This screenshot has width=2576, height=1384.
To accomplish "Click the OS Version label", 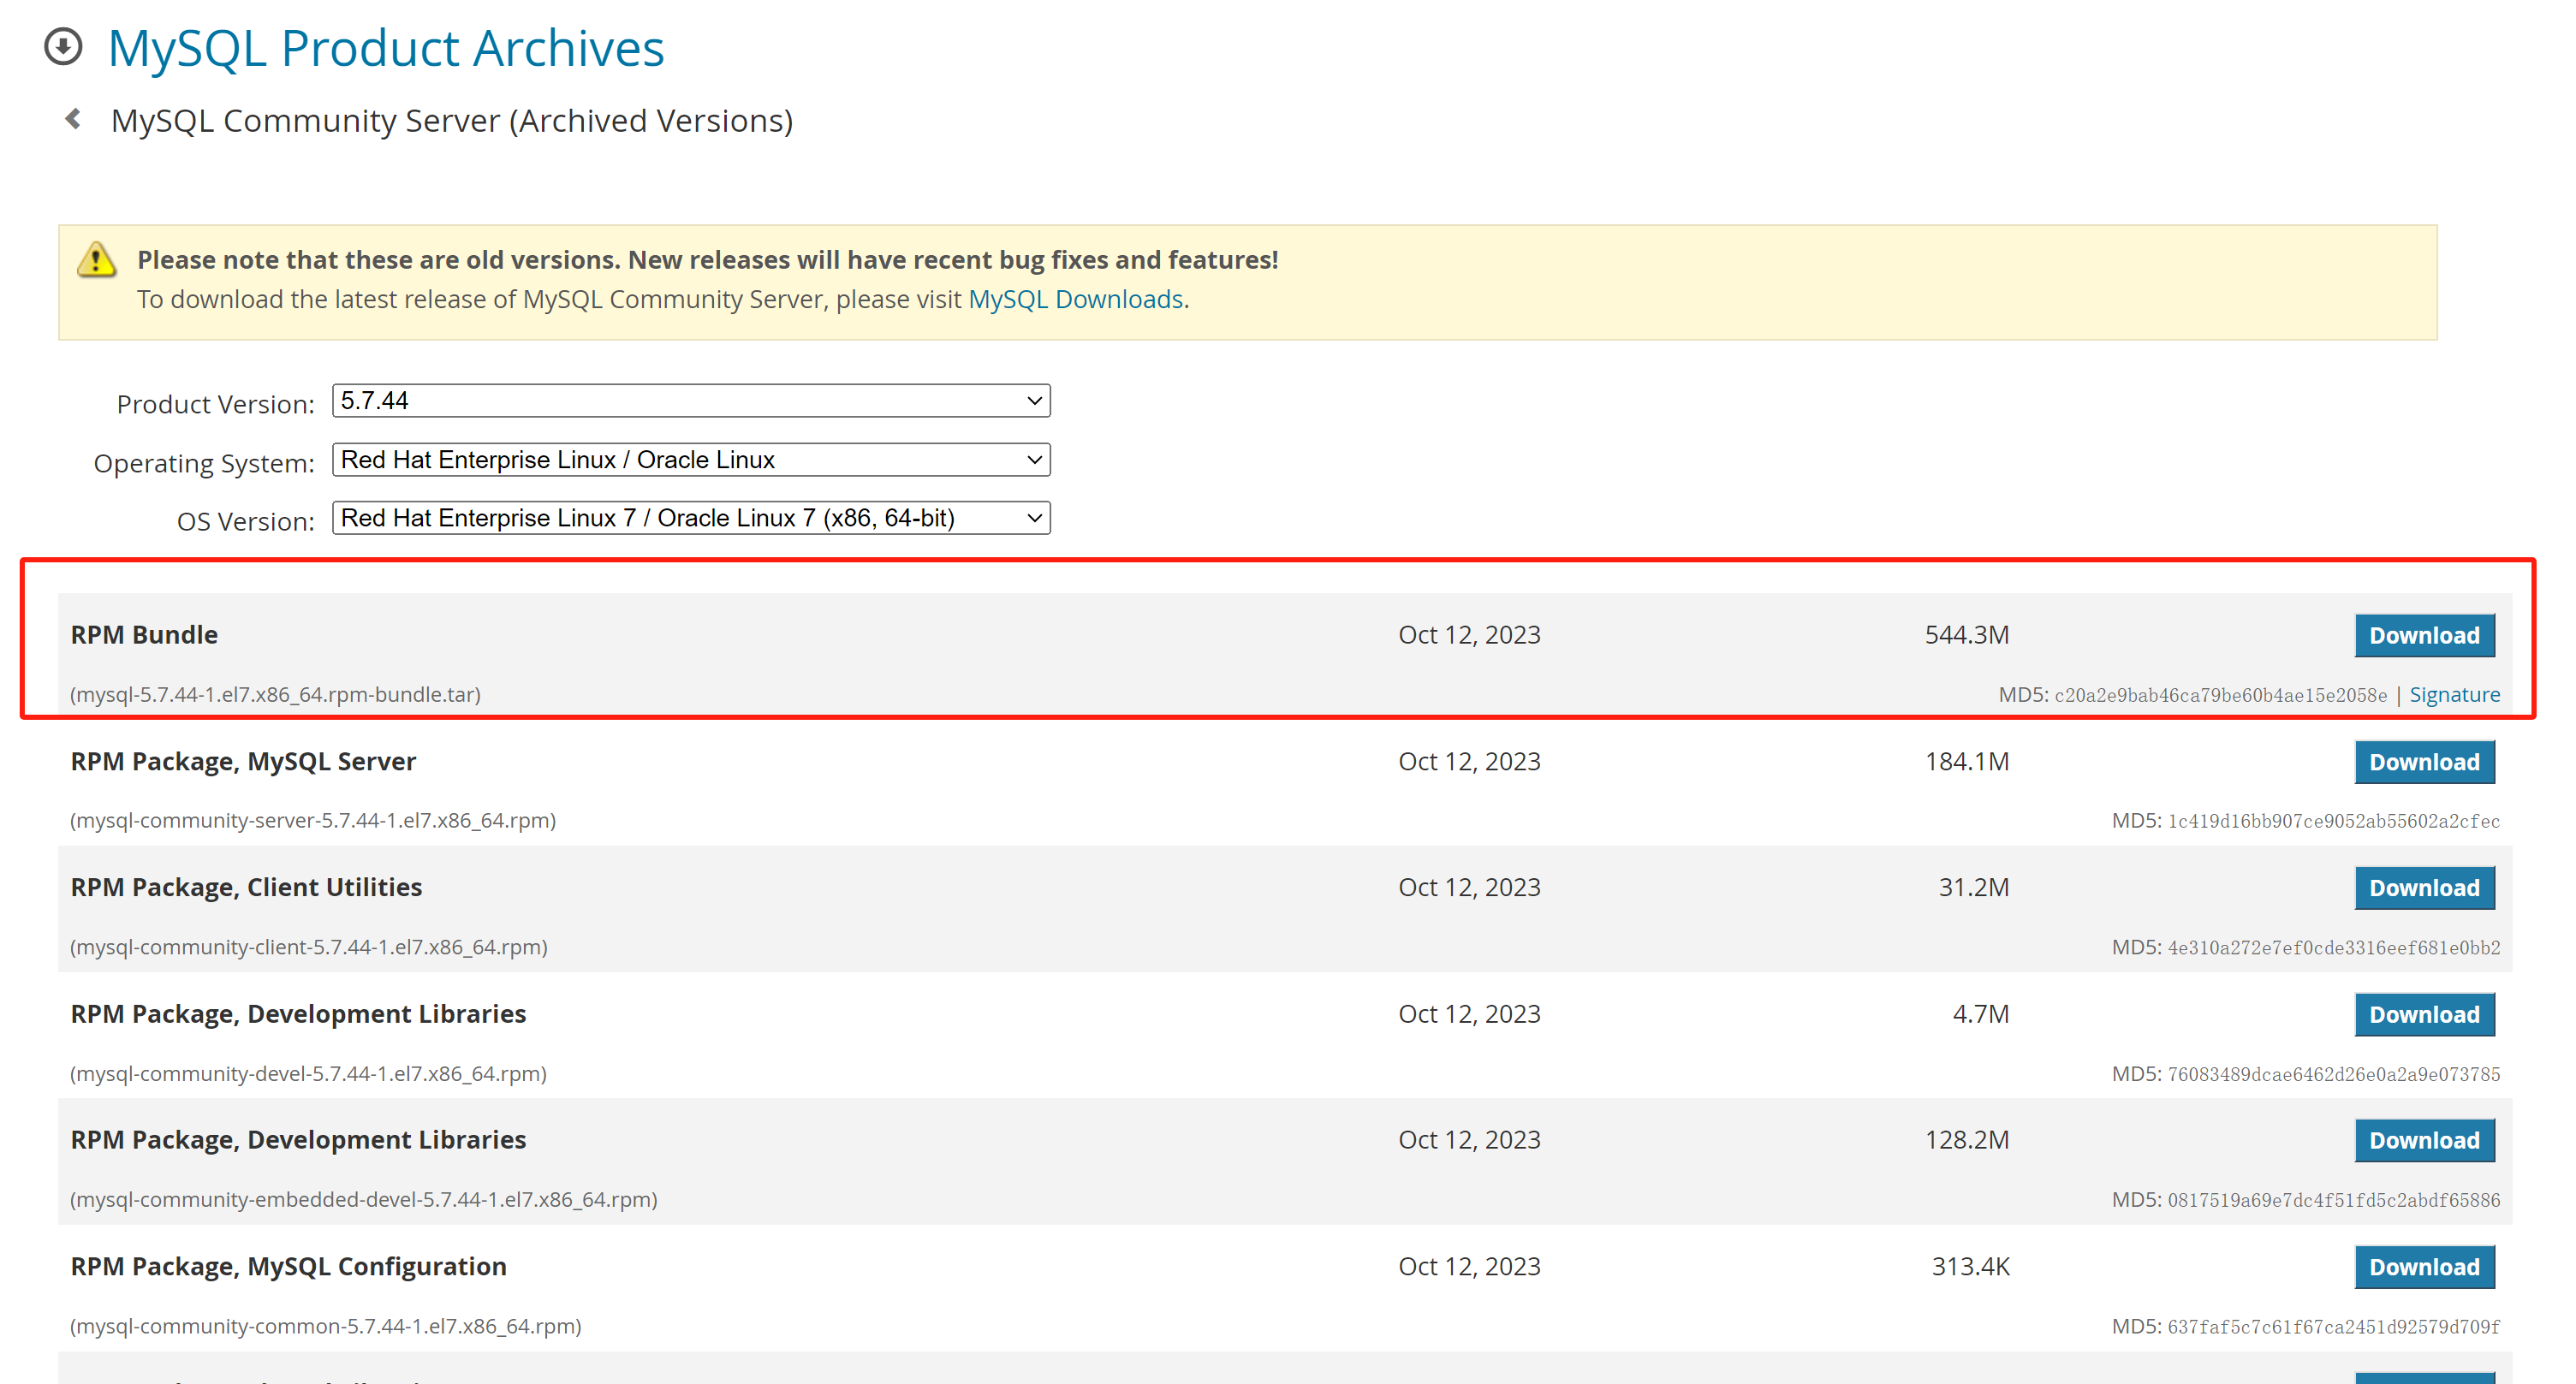I will click(246, 521).
